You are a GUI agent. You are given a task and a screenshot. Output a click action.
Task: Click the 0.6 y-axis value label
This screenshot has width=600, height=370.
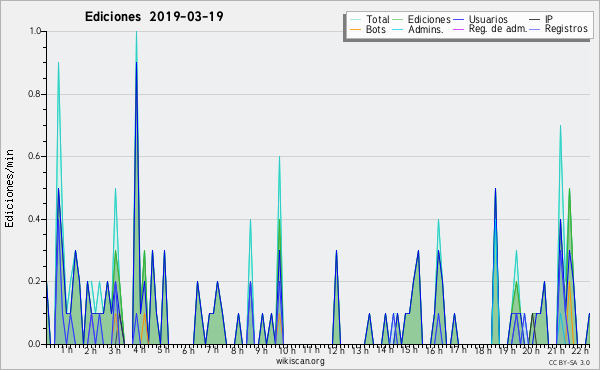34,156
